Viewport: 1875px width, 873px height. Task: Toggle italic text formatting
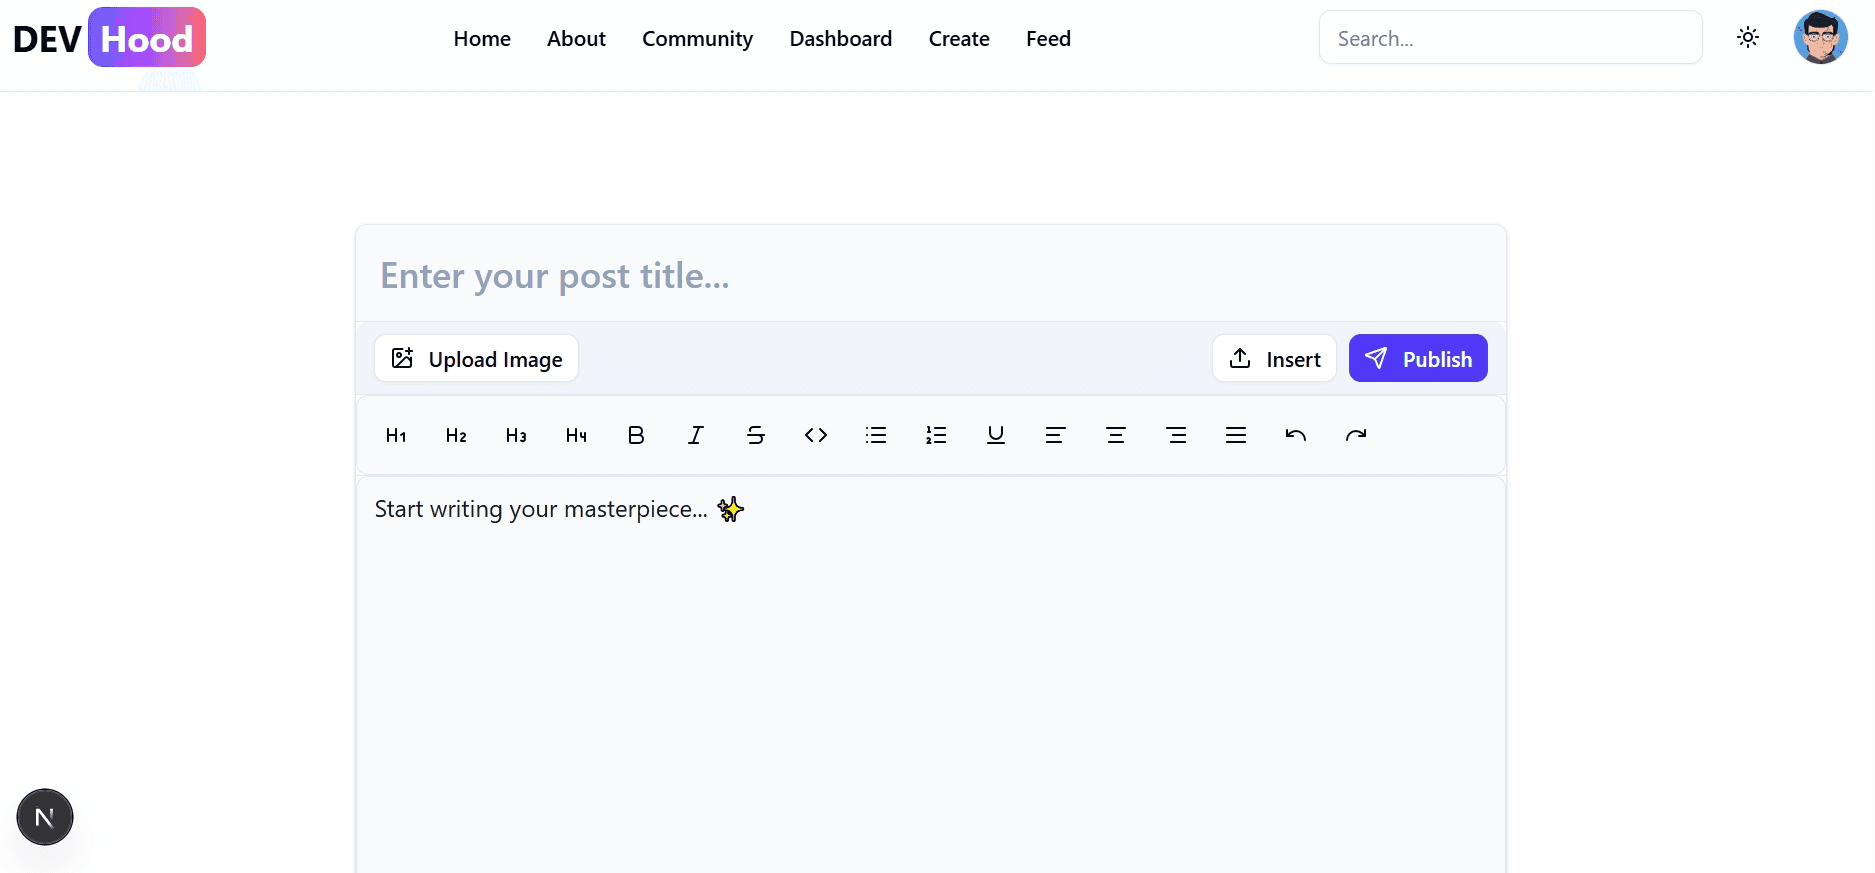pos(696,435)
